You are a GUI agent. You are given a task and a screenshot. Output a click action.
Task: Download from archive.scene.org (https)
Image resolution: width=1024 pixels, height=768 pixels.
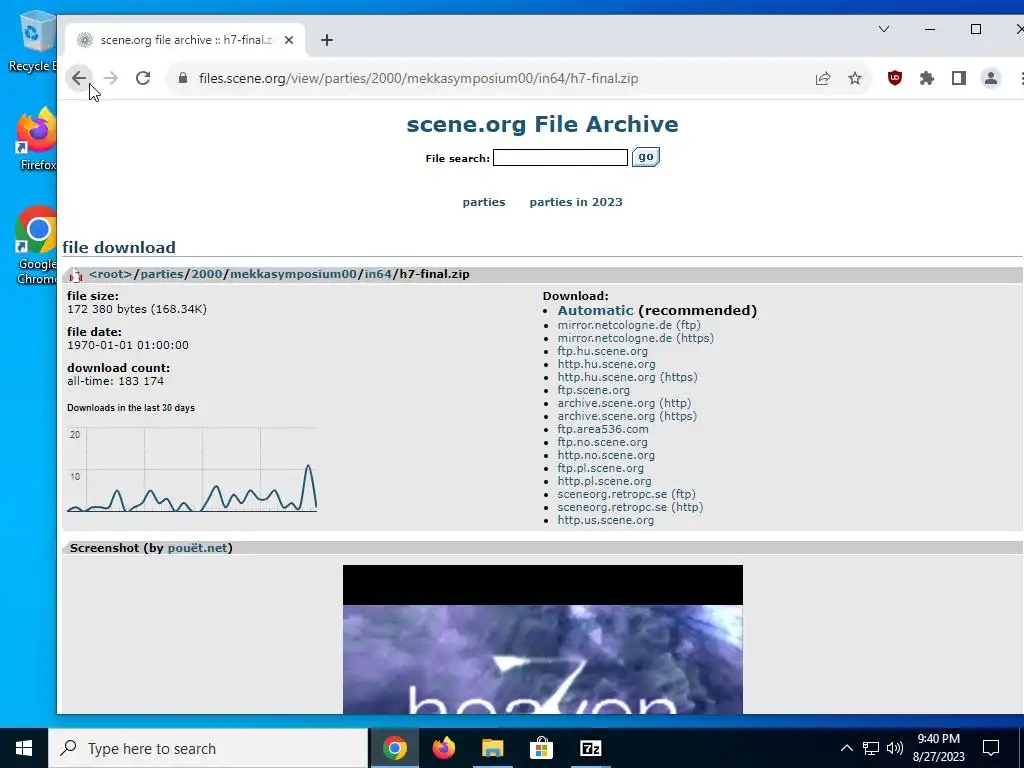(x=627, y=416)
